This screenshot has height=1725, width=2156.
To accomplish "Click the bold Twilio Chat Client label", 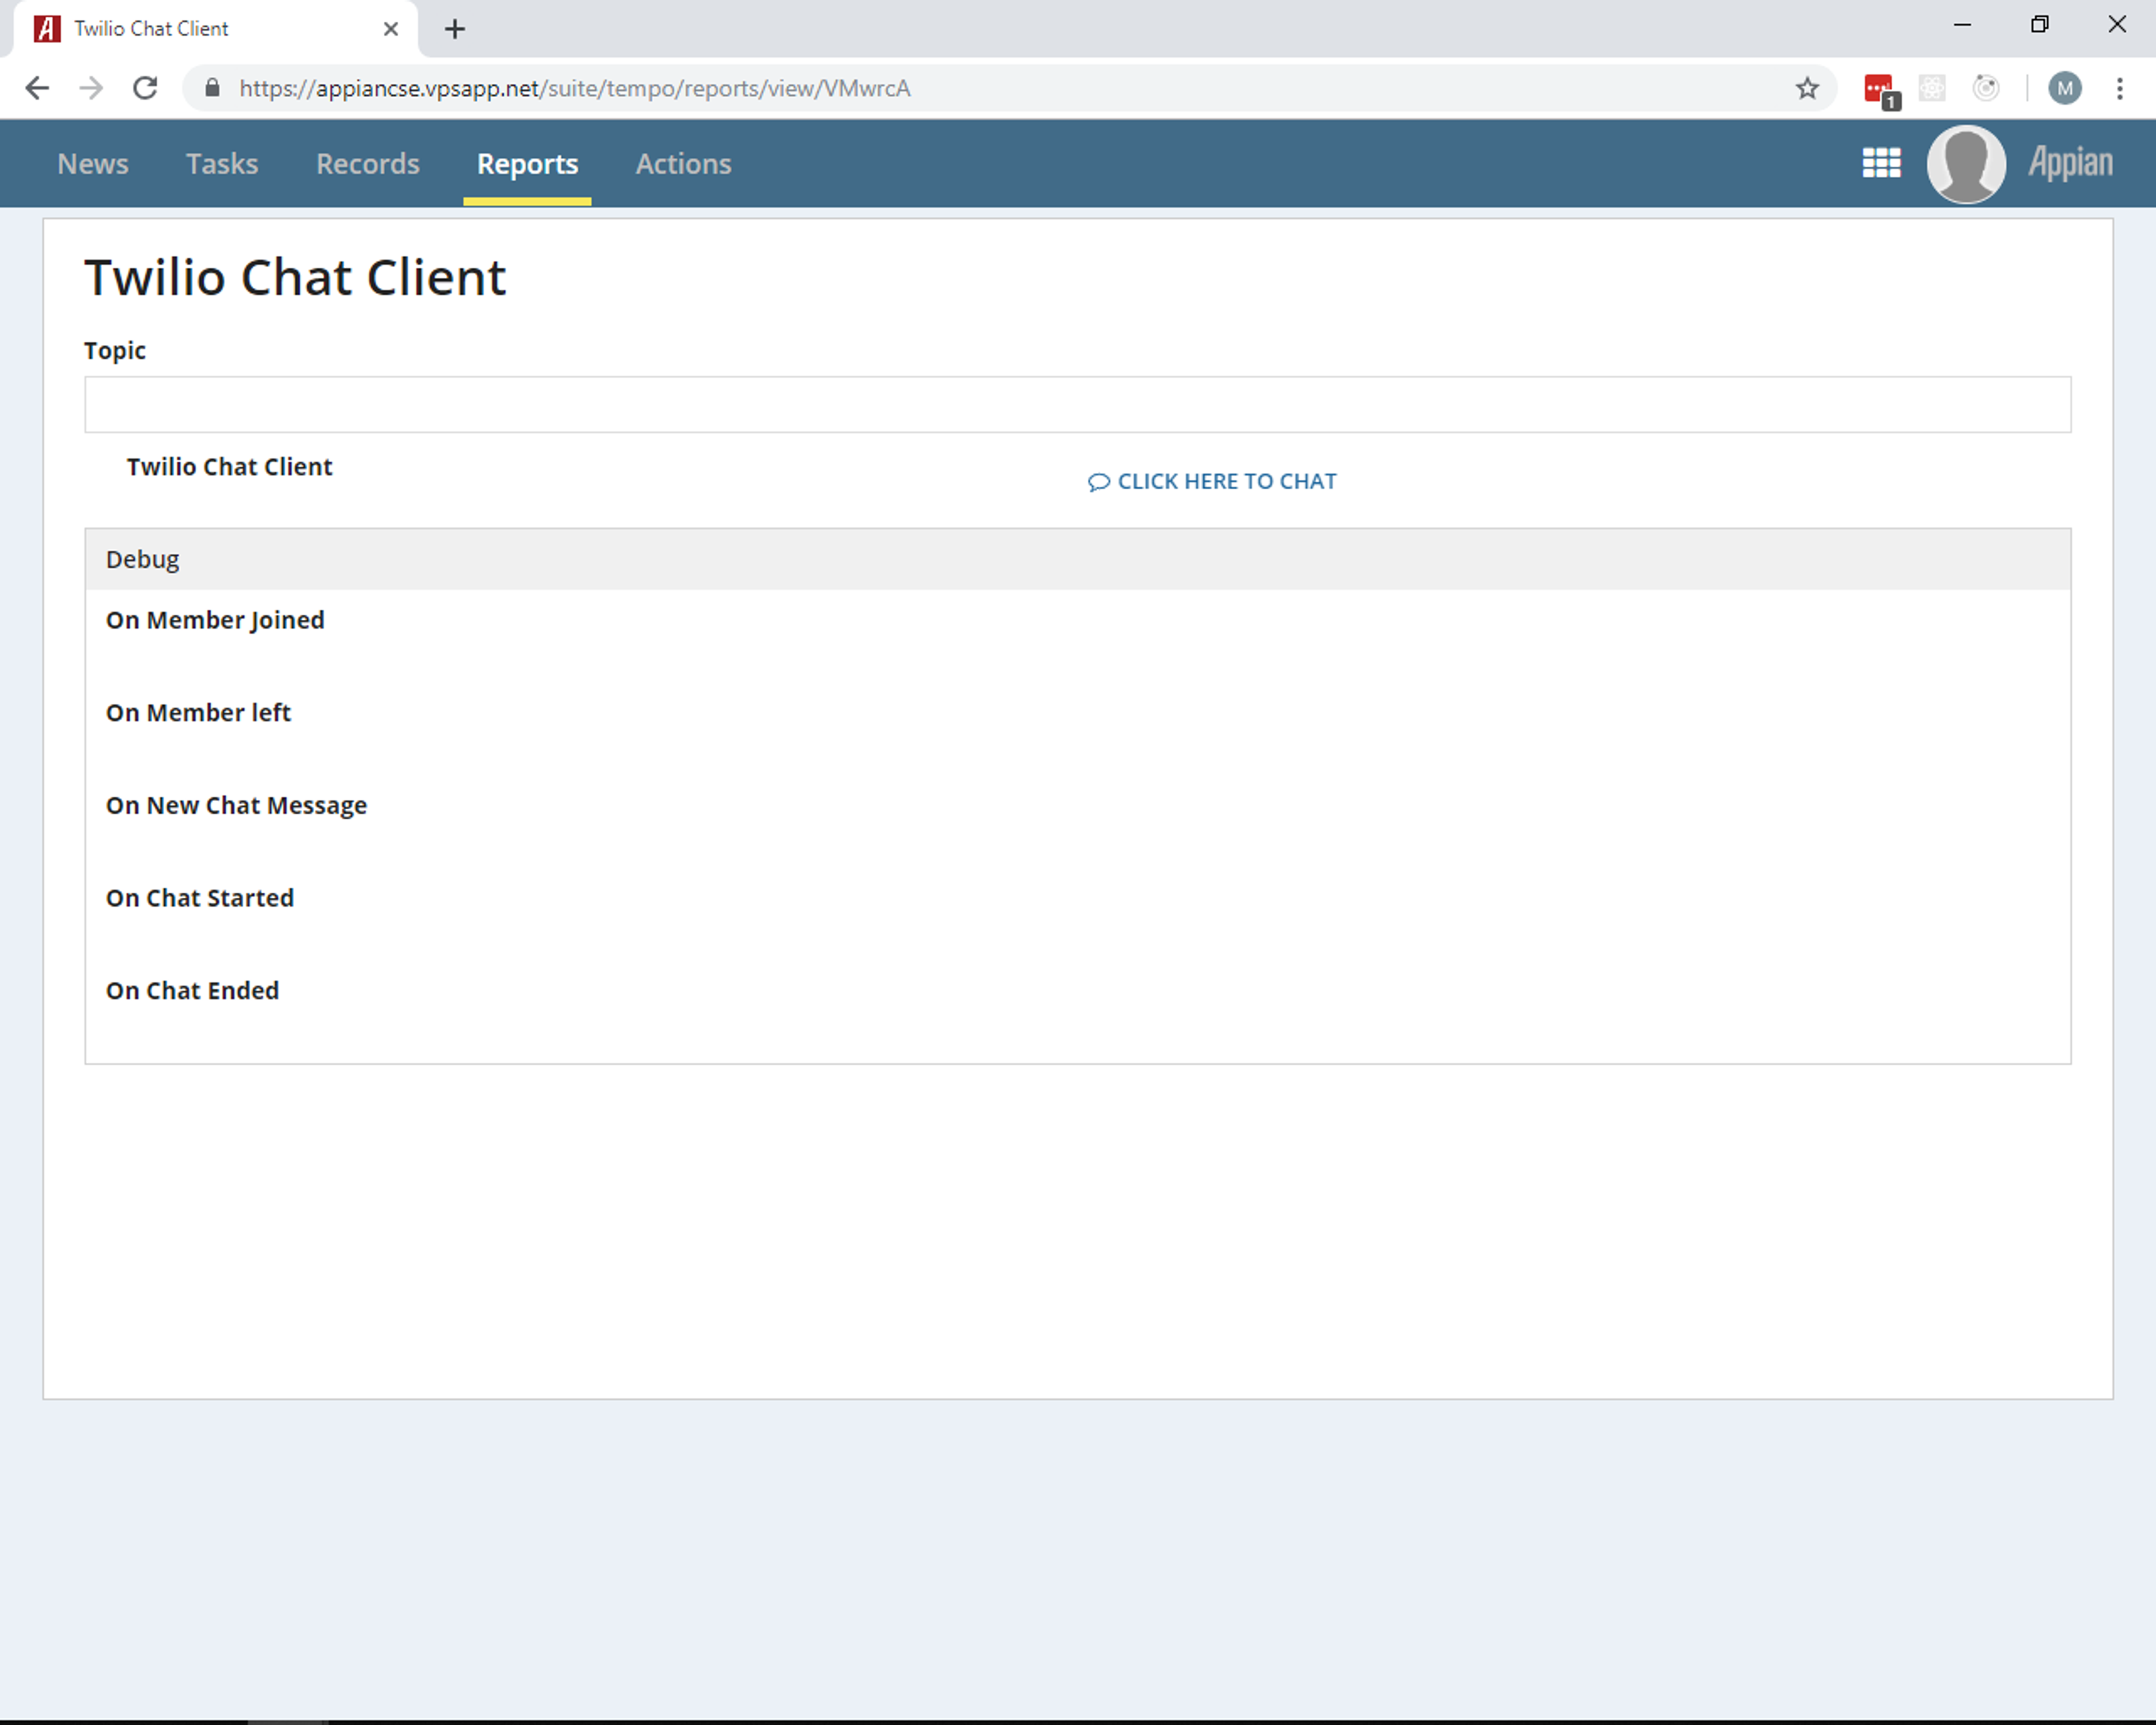I will pos(229,467).
